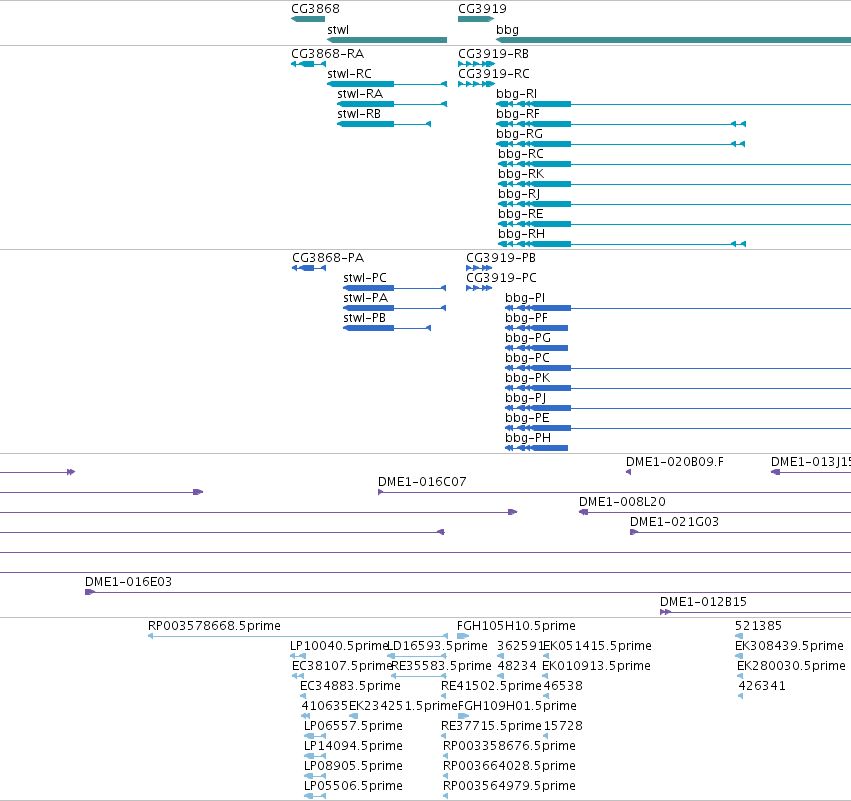The image size is (851, 801).
Task: Select clone DME1-016C07
Action: pyautogui.click(x=614, y=492)
